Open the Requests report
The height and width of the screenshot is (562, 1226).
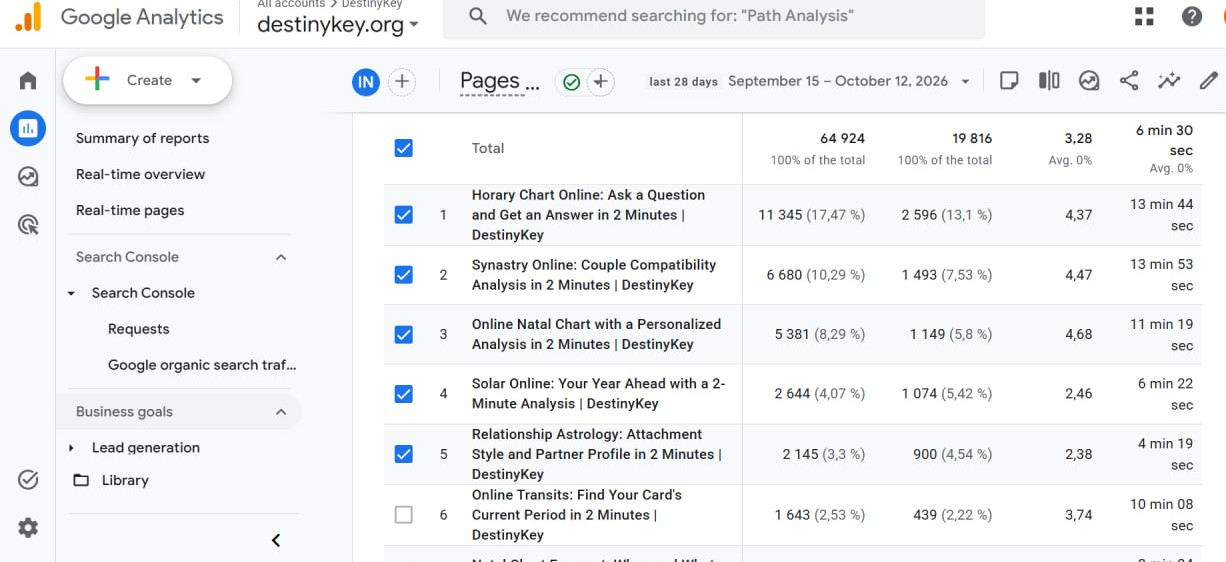tap(139, 329)
